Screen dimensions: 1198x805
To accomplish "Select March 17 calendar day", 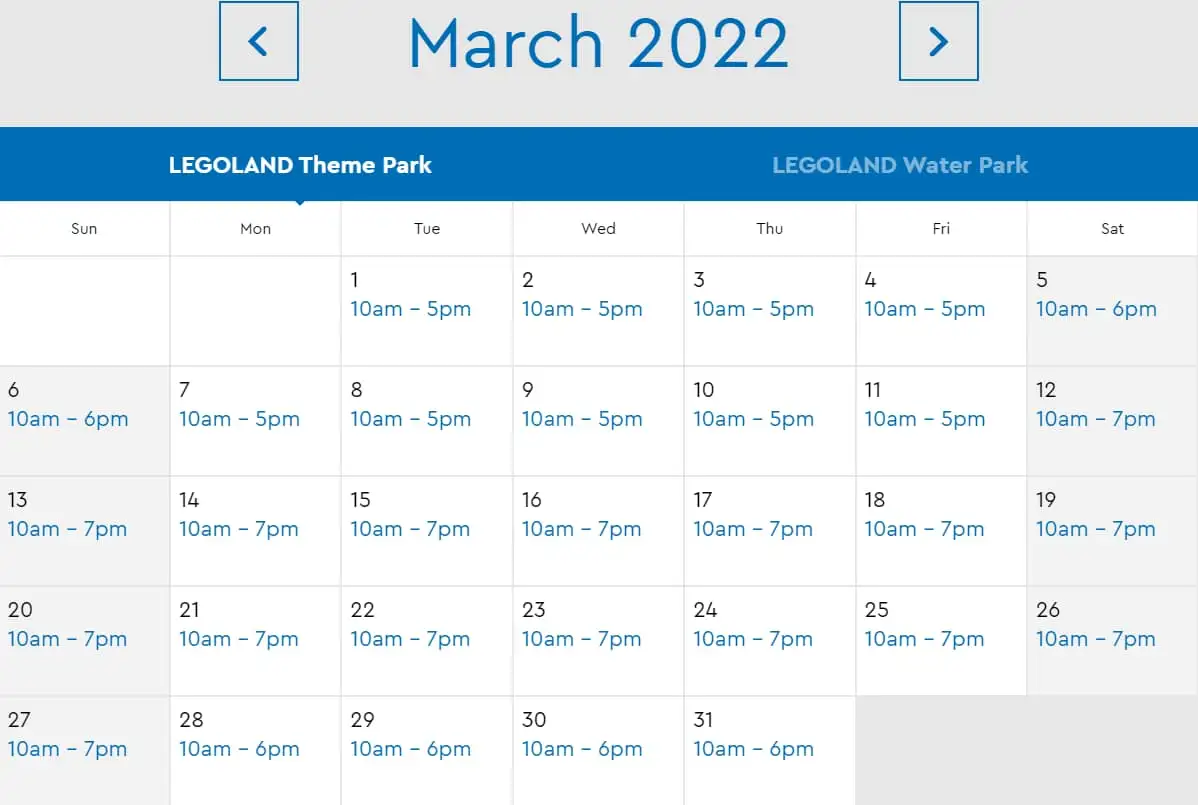I will click(x=769, y=530).
